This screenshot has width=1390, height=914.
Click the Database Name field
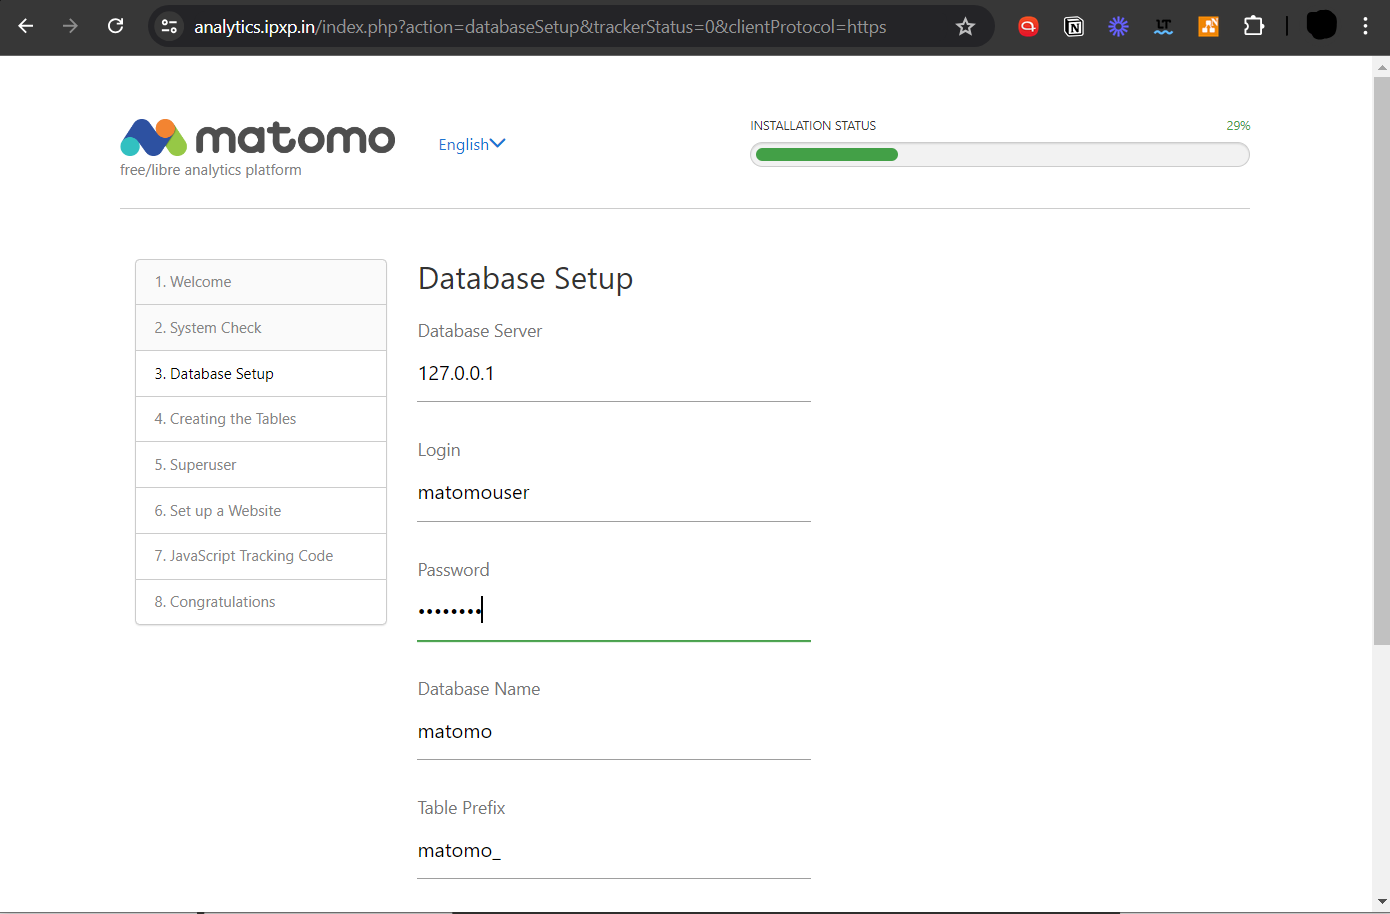614,732
